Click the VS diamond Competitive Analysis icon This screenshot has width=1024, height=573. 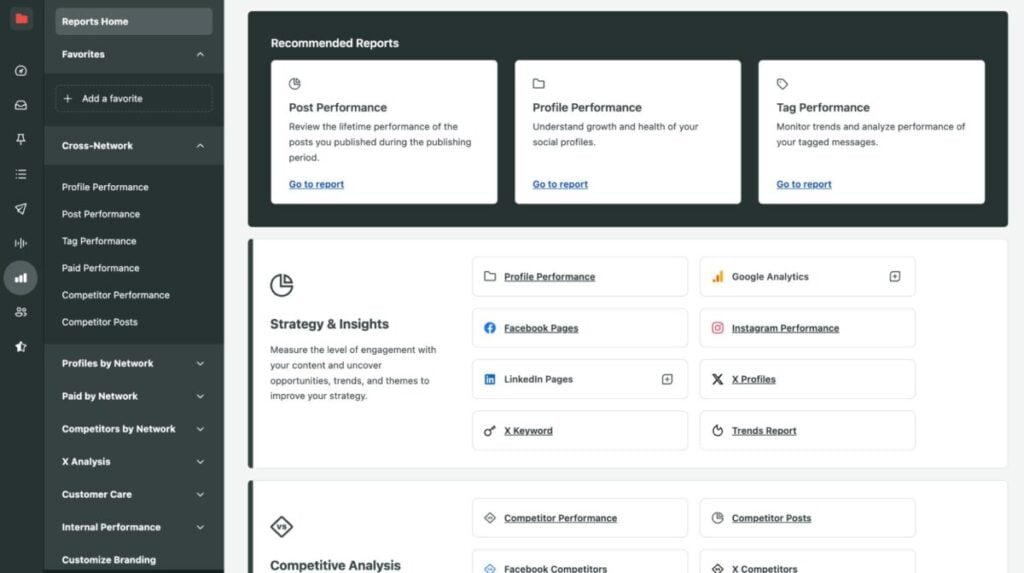(281, 527)
